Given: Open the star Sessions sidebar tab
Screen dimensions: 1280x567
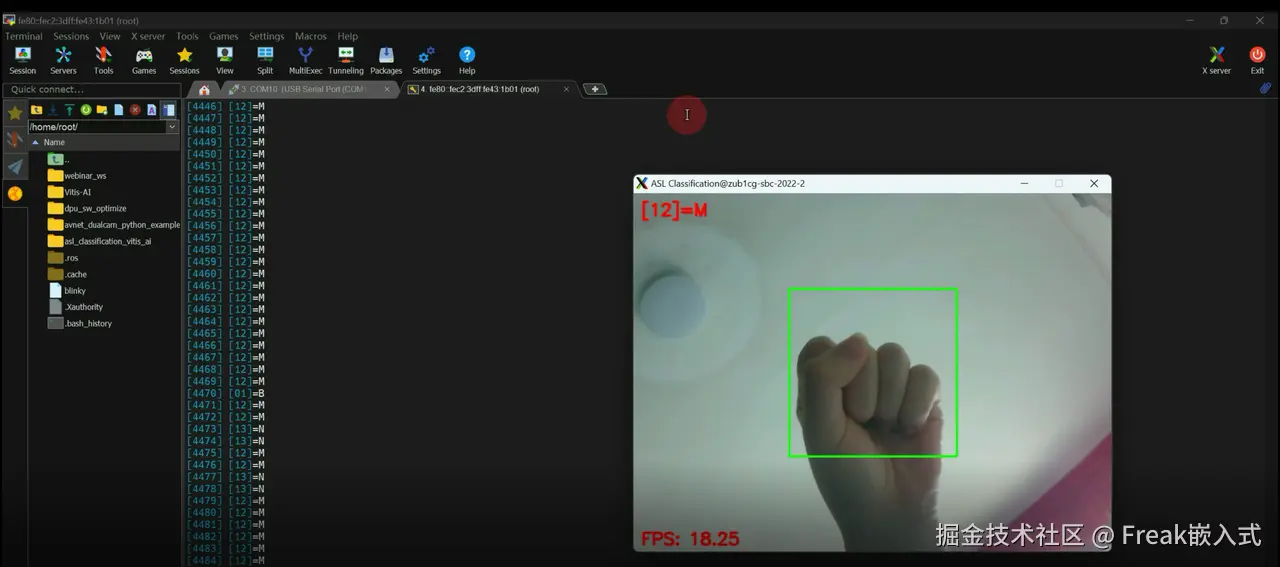Looking at the screenshot, I should coord(15,113).
